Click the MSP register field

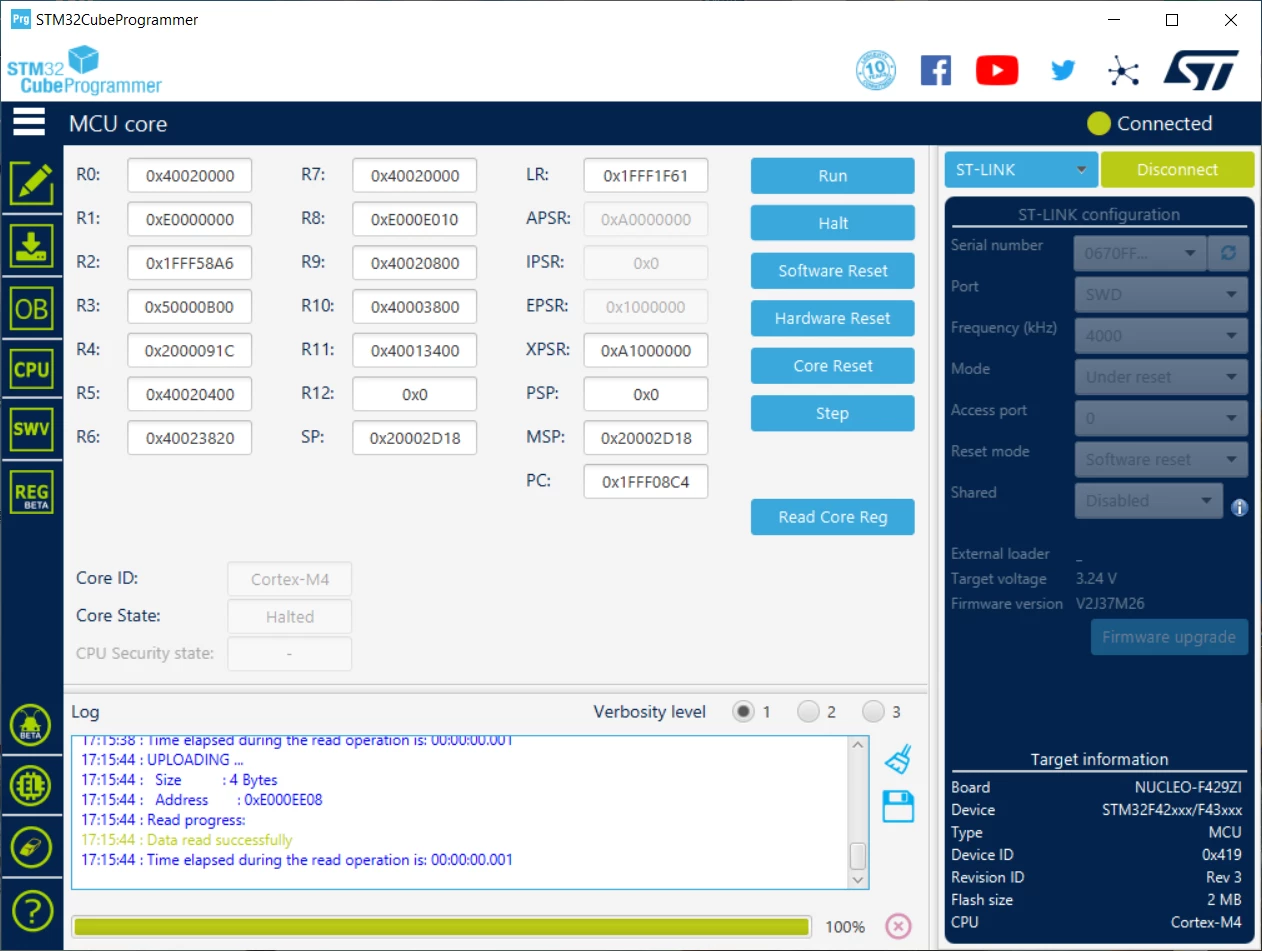[645, 438]
